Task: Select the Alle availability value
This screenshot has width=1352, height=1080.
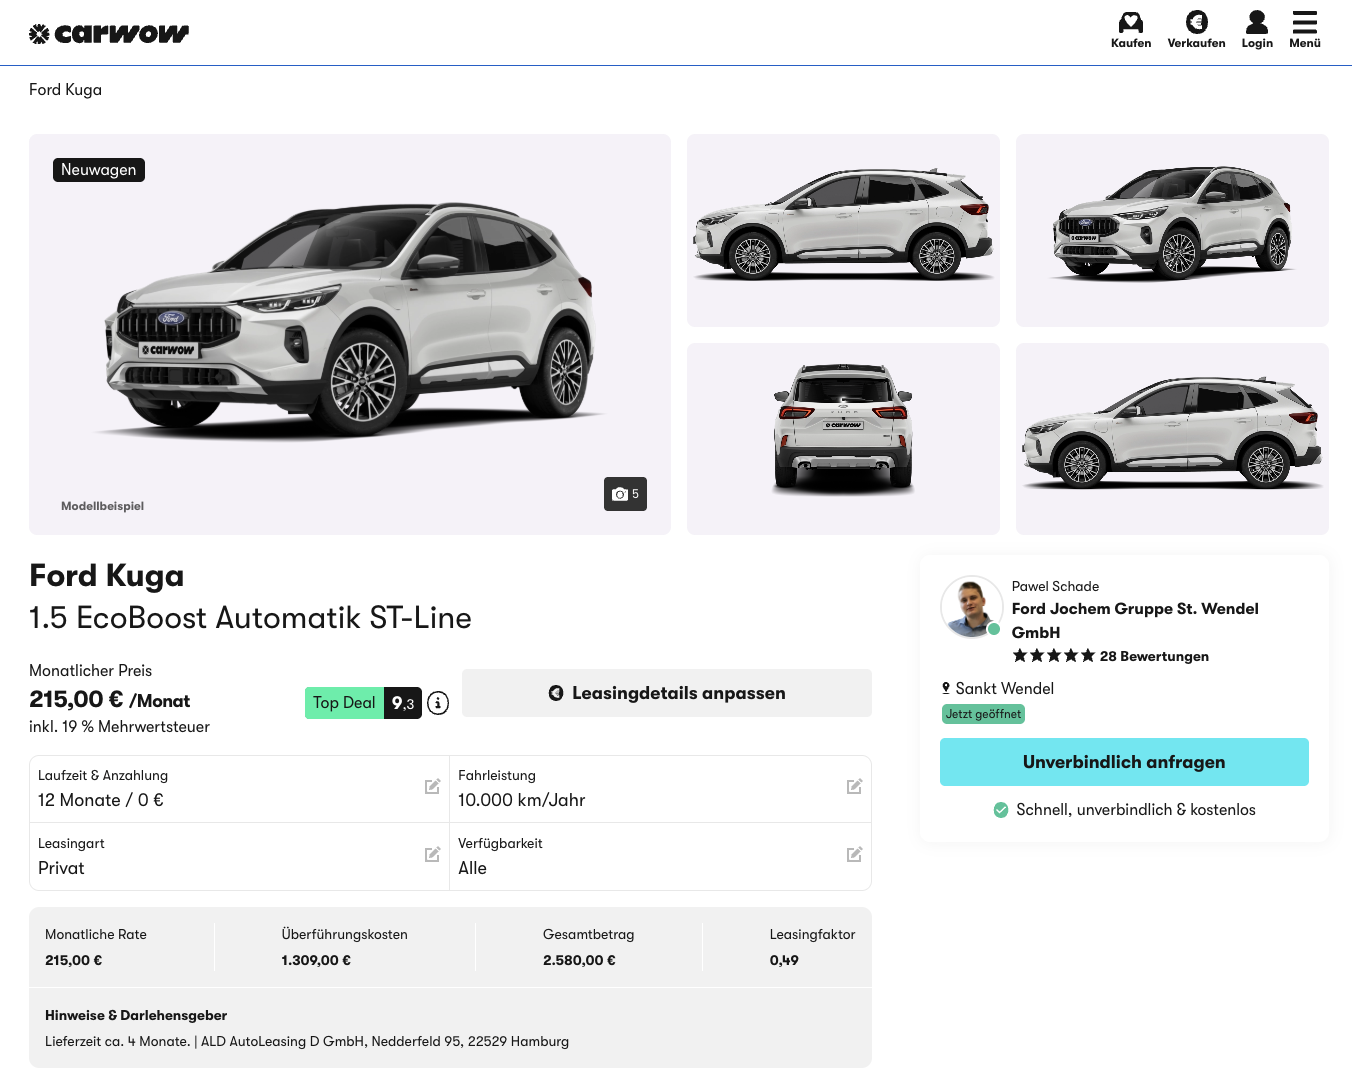Action: (x=472, y=868)
